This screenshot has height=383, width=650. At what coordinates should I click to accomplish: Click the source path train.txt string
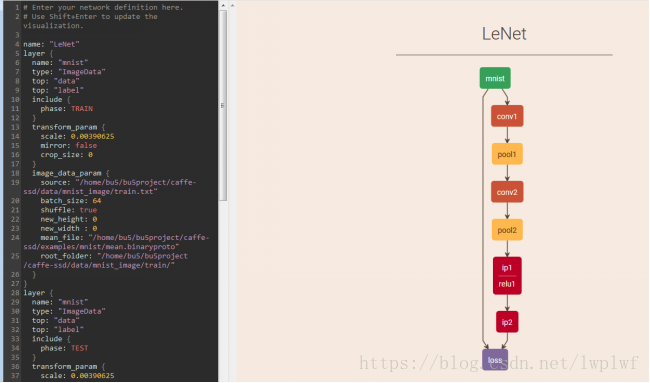[110, 187]
